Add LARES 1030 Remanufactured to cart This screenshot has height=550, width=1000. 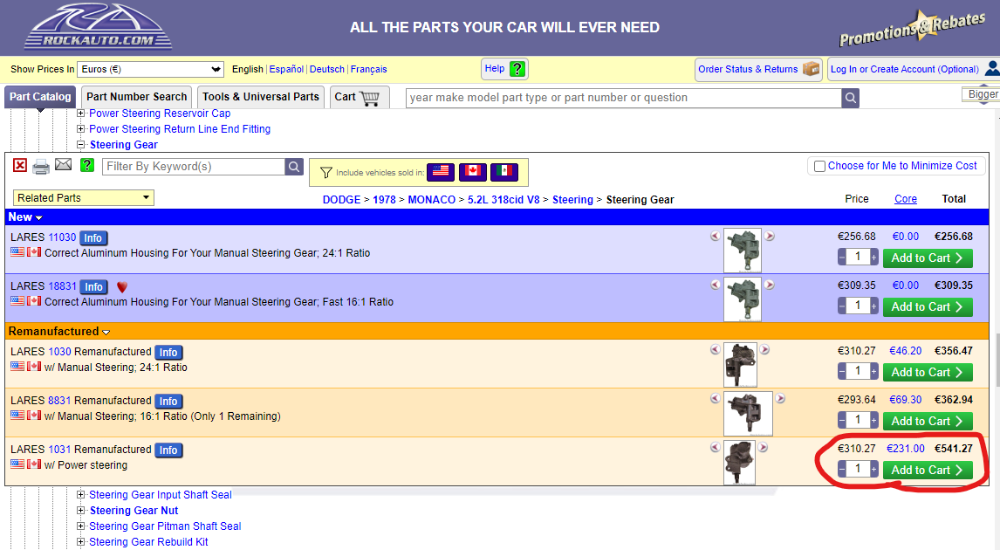pos(927,372)
